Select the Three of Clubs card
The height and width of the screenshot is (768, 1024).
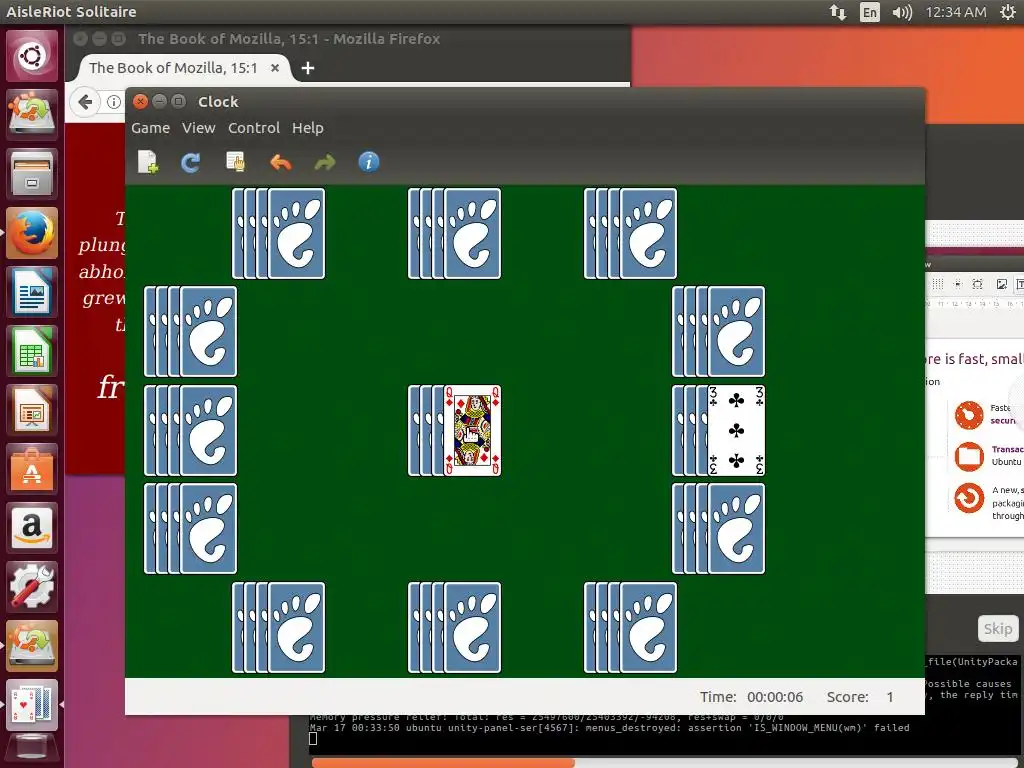pos(736,430)
